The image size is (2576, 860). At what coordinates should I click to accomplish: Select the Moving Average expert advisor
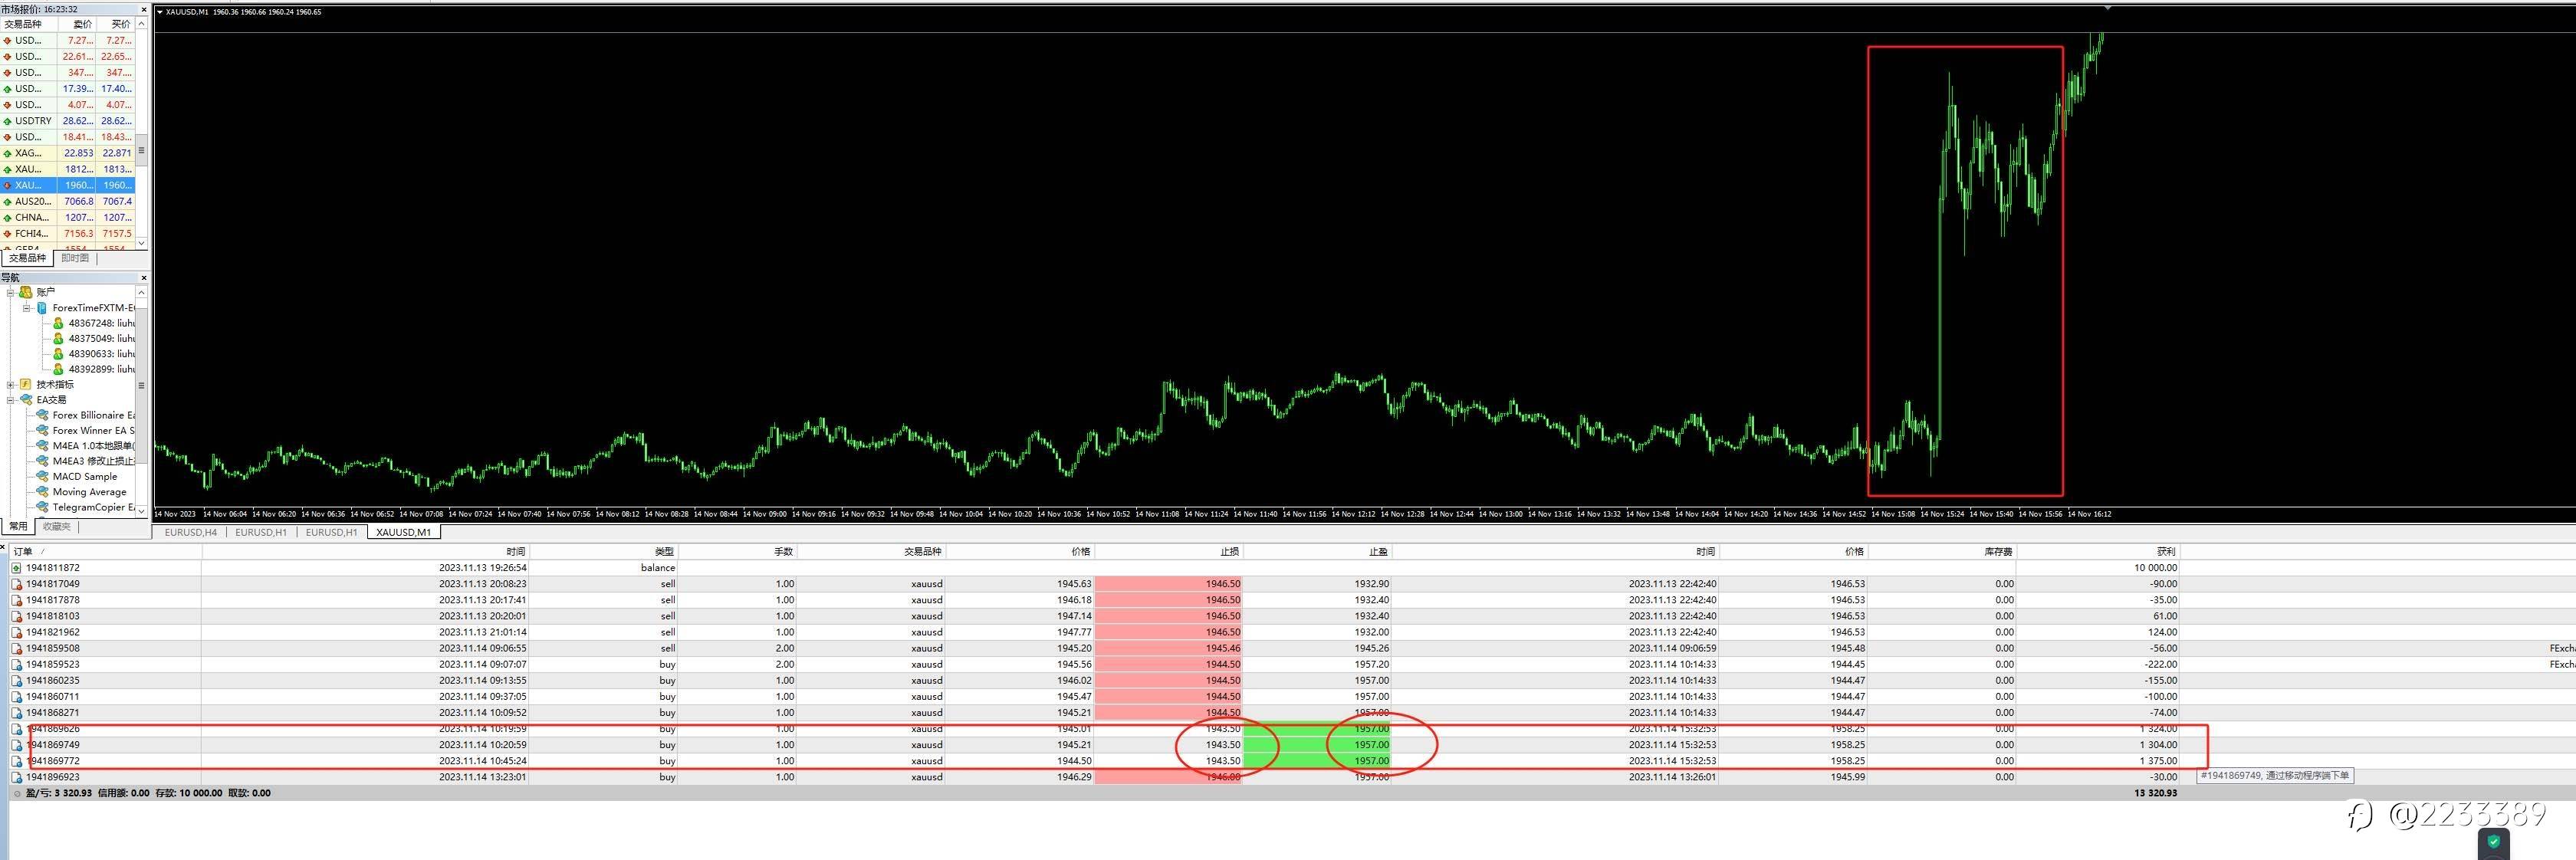pos(89,492)
